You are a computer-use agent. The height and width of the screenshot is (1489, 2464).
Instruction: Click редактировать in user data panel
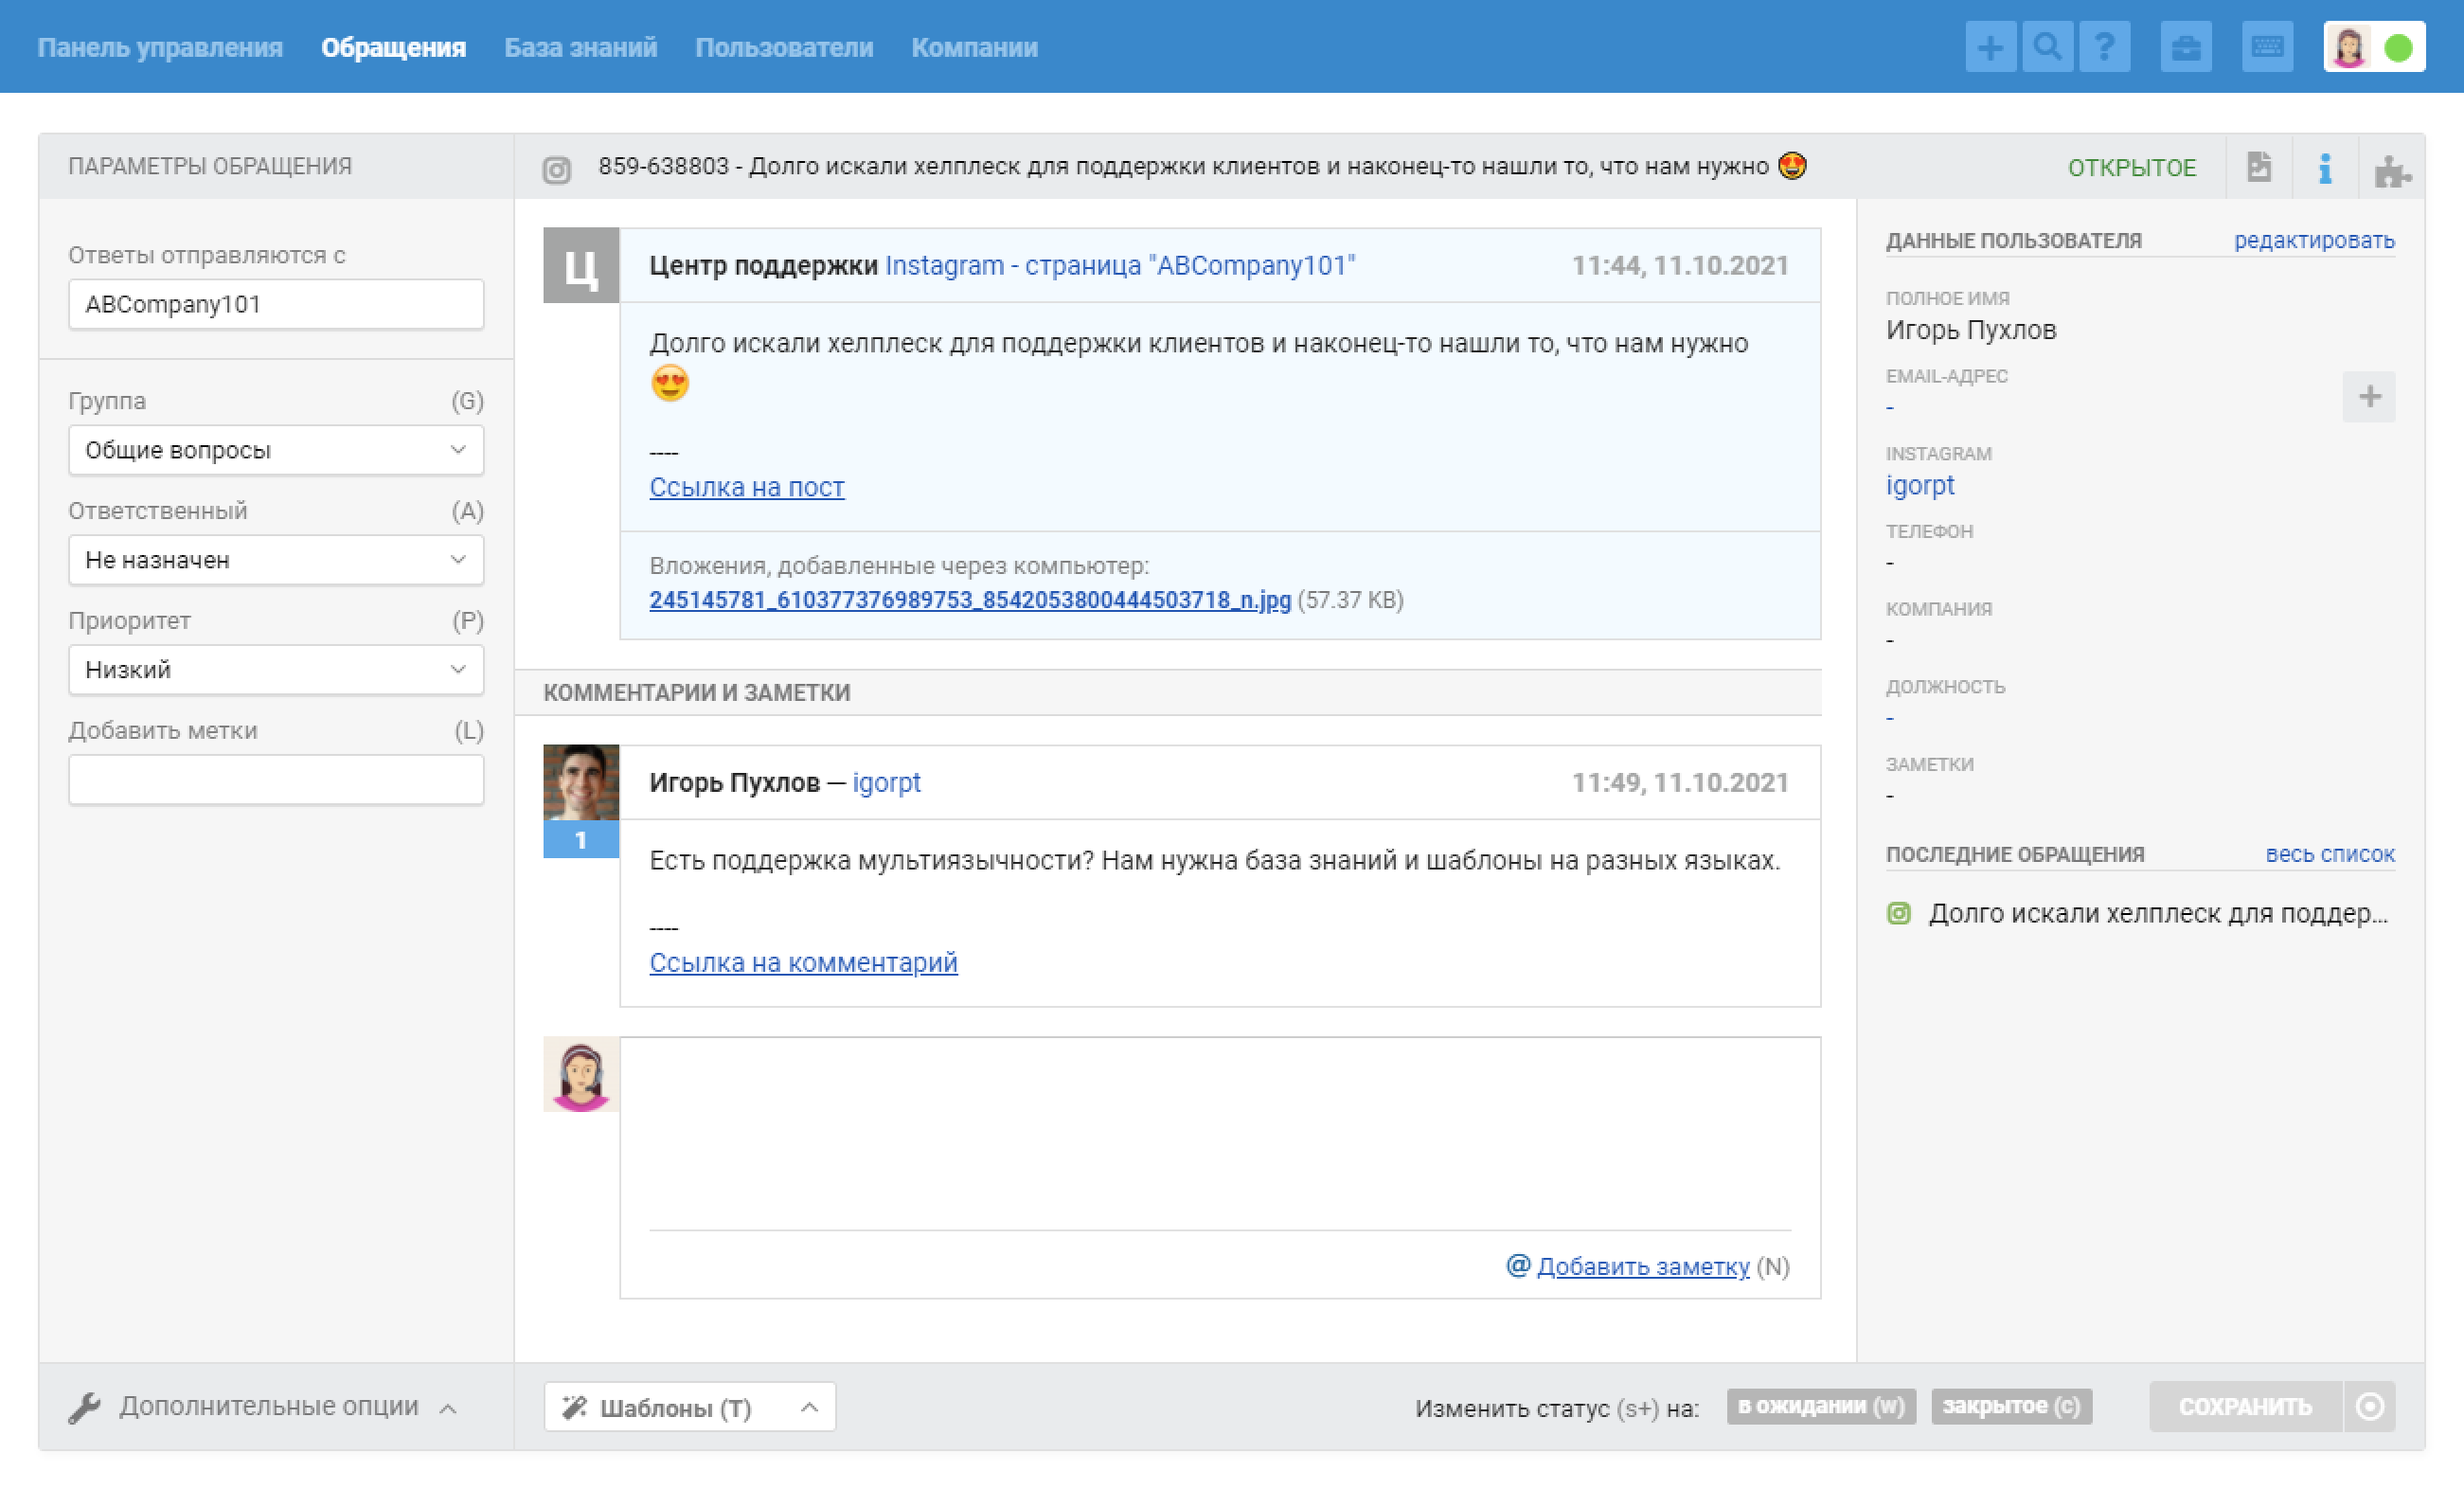[x=2314, y=240]
